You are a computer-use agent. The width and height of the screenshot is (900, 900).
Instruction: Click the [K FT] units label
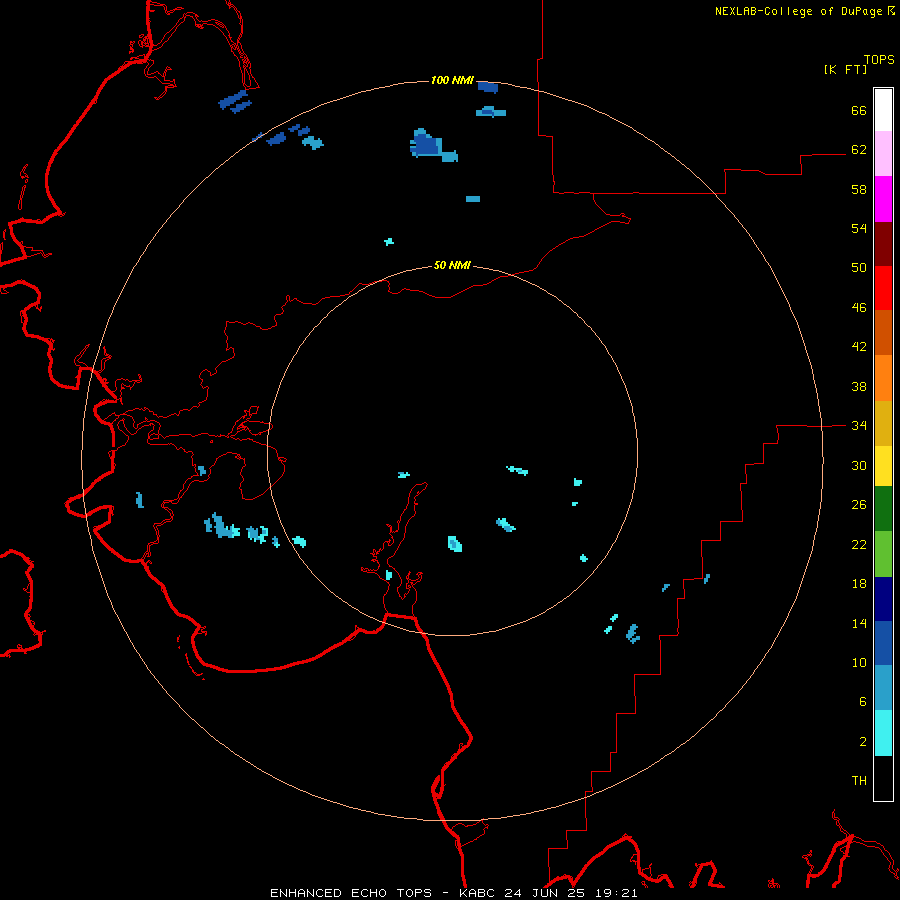pyautogui.click(x=845, y=69)
